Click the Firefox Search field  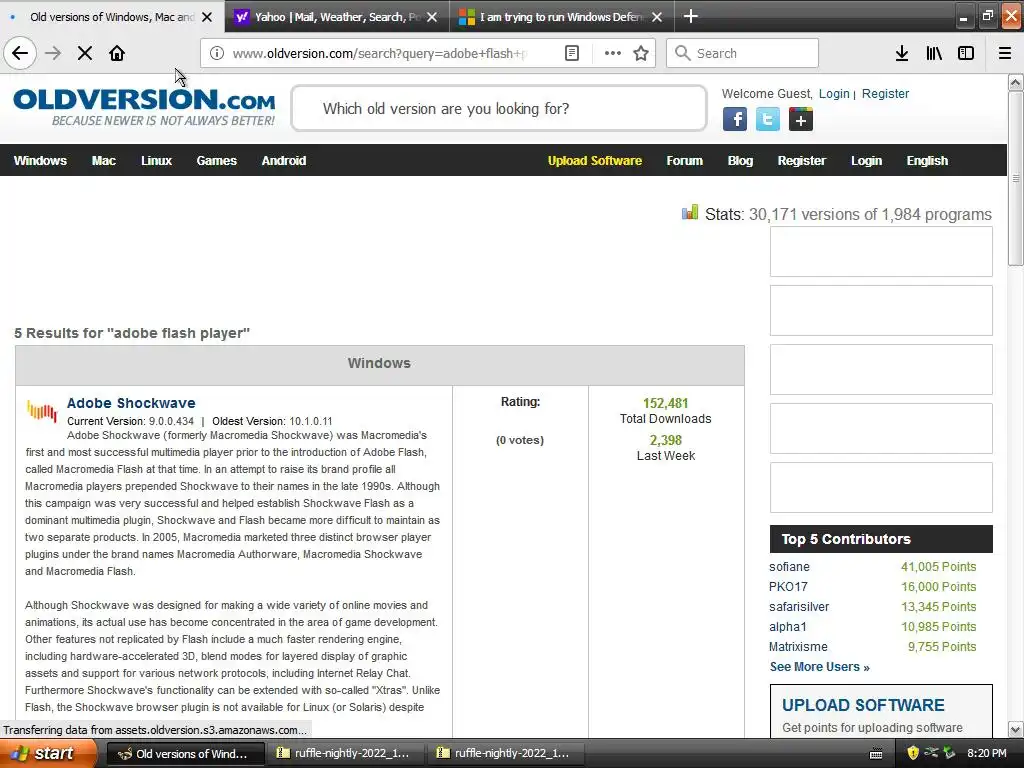742,53
